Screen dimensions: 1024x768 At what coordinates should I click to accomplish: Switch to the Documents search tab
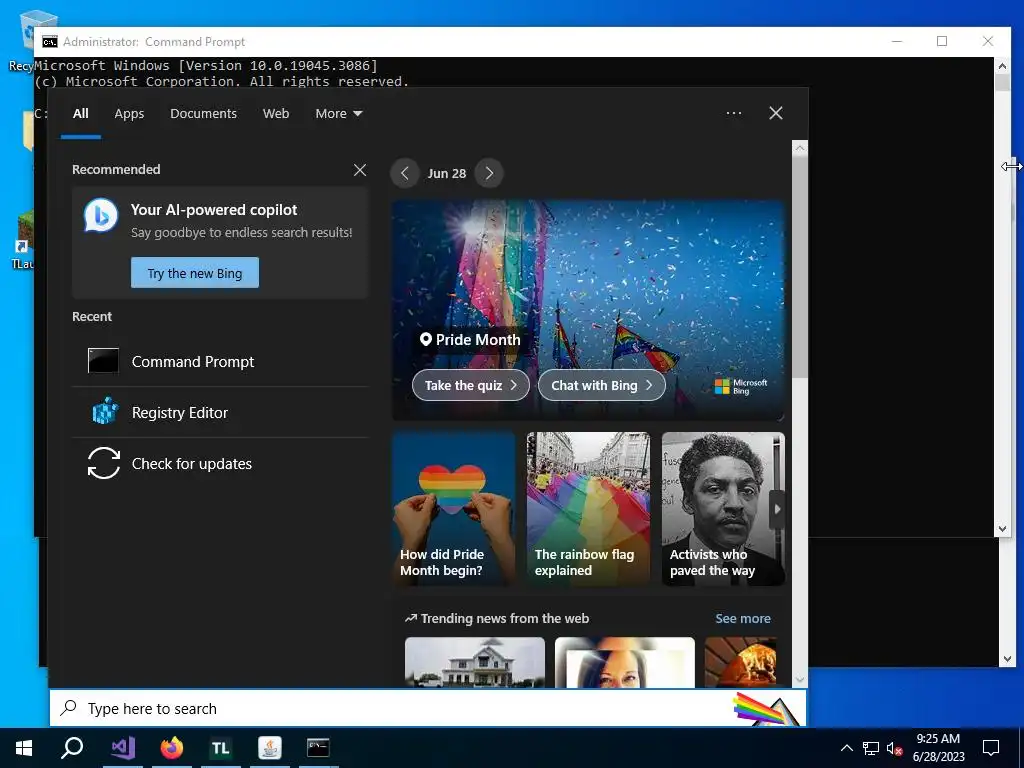point(203,114)
